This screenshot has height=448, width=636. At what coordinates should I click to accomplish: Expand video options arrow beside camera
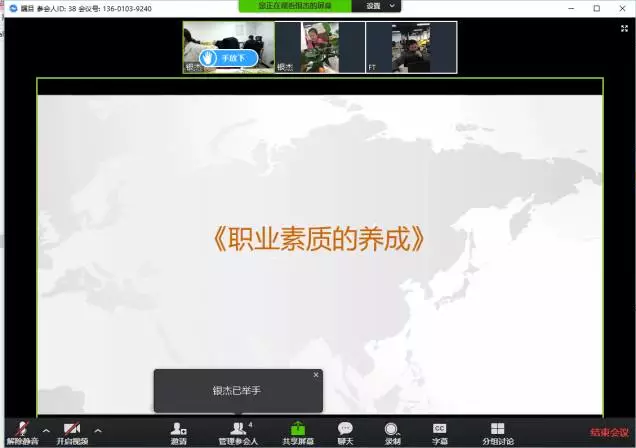97,430
